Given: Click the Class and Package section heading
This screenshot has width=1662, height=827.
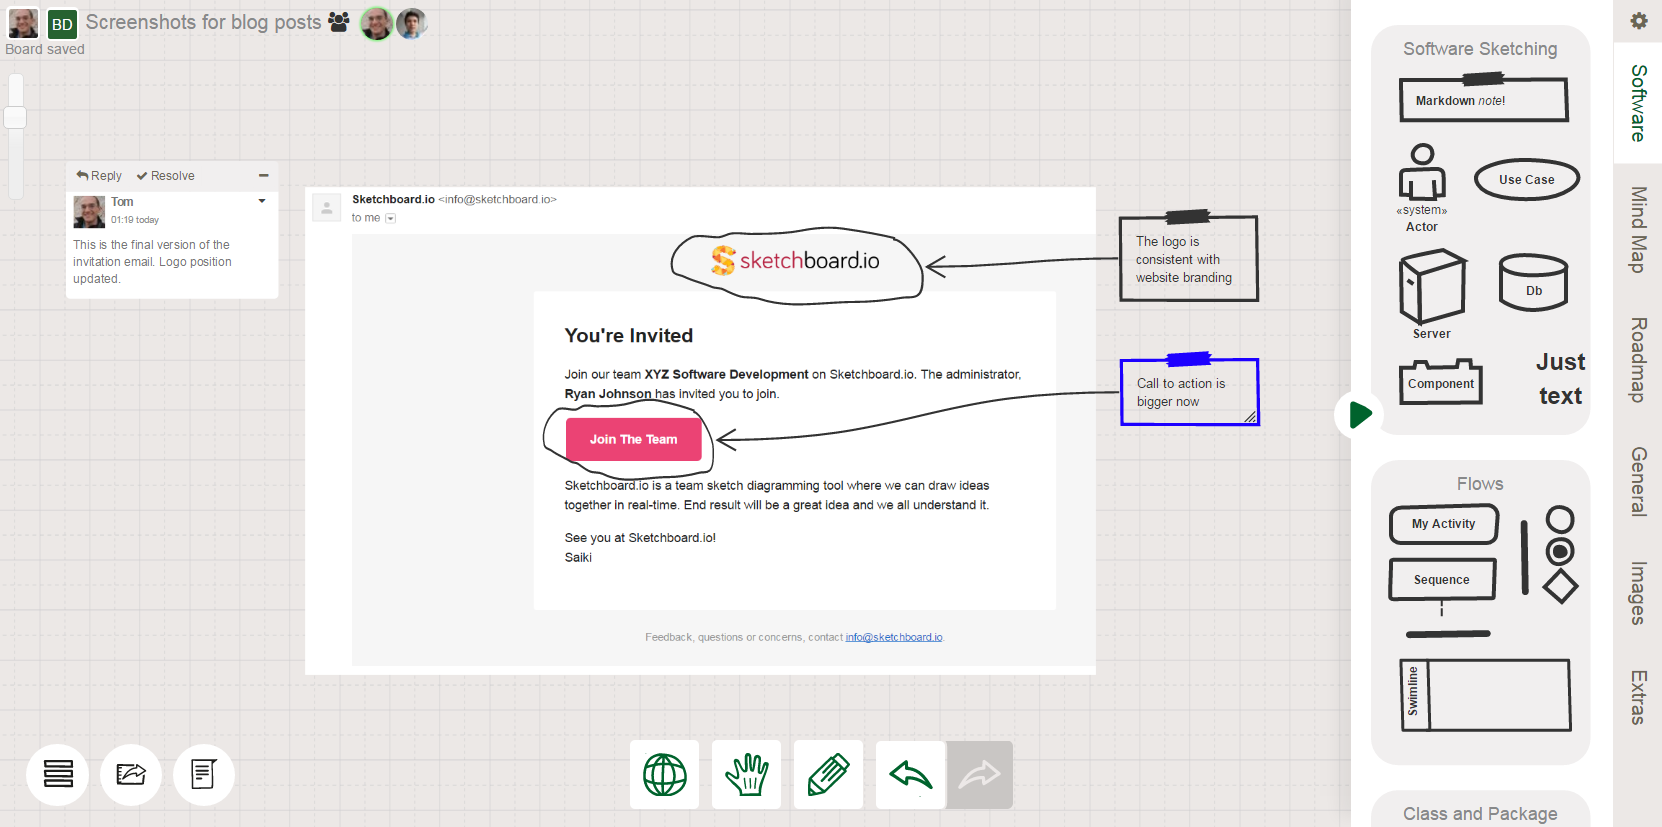Looking at the screenshot, I should tap(1480, 814).
